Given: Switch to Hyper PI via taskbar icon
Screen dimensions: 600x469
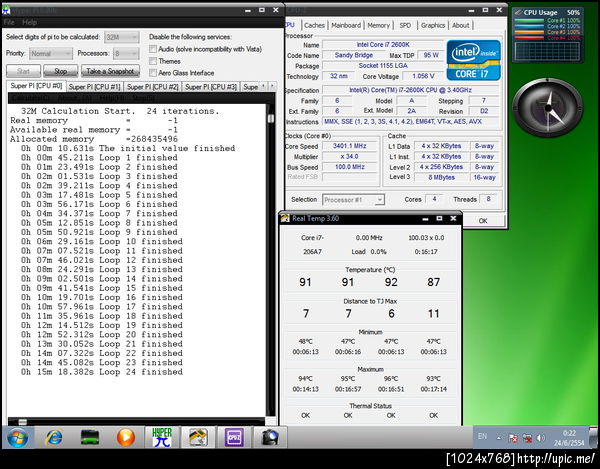Looking at the screenshot, I should pos(162,437).
